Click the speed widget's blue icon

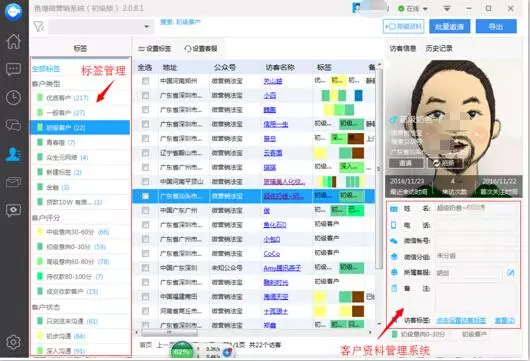[x=227, y=352]
